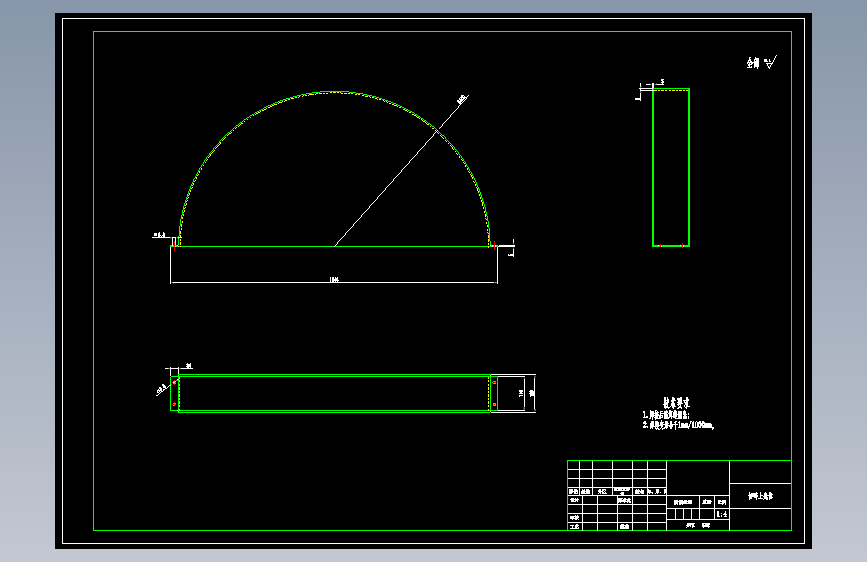The width and height of the screenshot is (867, 562).
Task: Select the semicircular arc in the front view
Action: [x=334, y=92]
